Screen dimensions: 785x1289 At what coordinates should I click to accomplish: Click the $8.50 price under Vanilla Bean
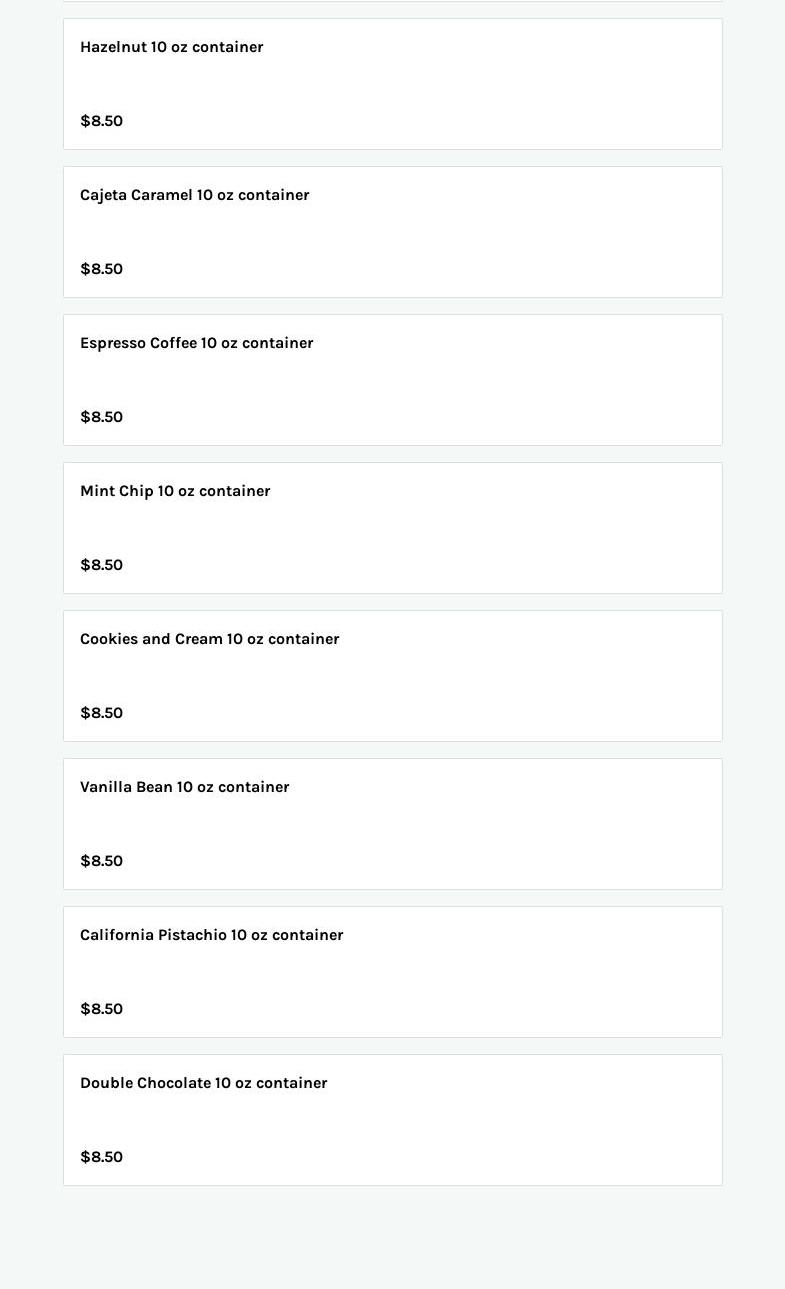coord(101,861)
